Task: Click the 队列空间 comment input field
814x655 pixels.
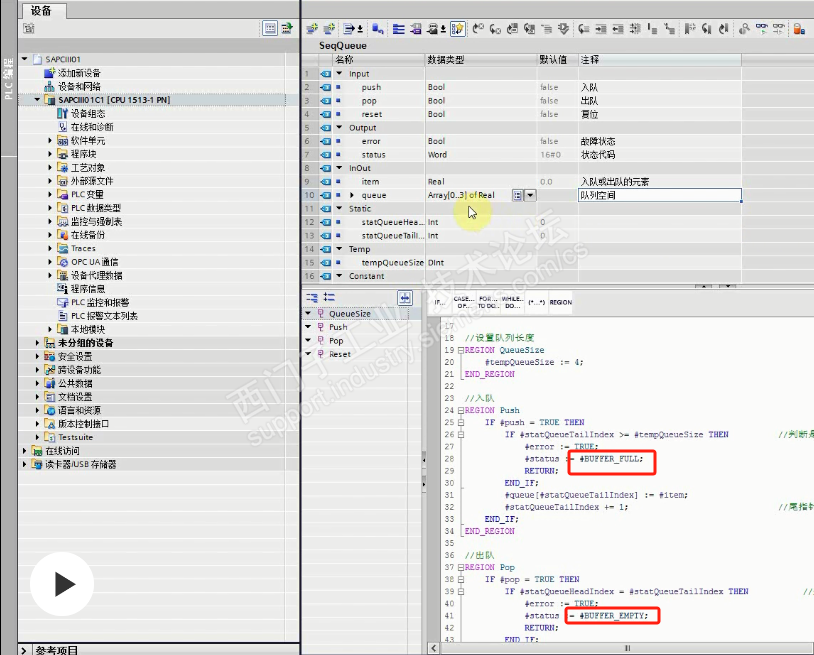Action: tap(659, 195)
